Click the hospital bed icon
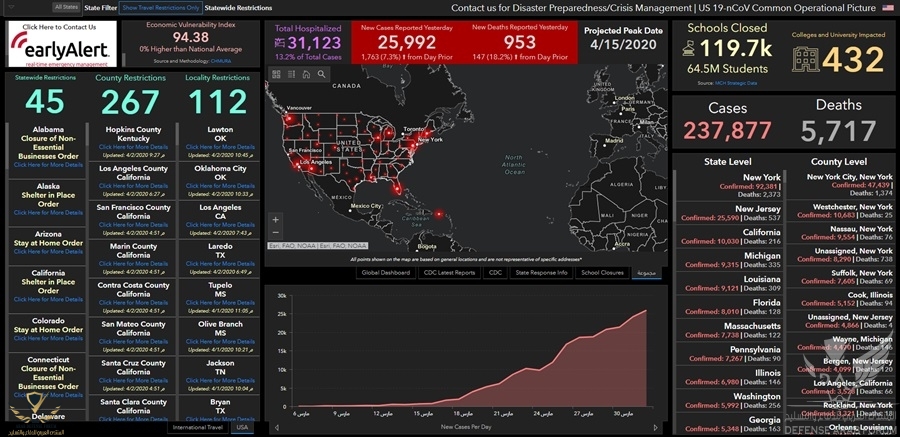The image size is (900, 437). click(280, 43)
